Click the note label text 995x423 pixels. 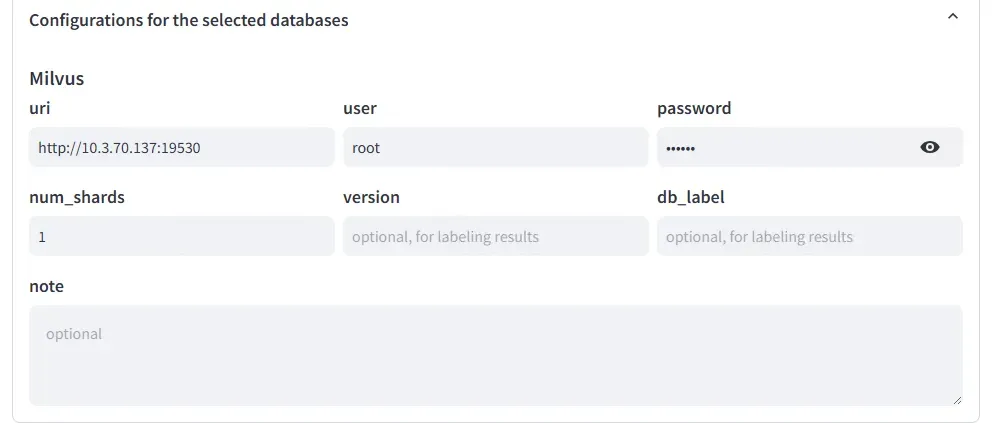point(46,286)
